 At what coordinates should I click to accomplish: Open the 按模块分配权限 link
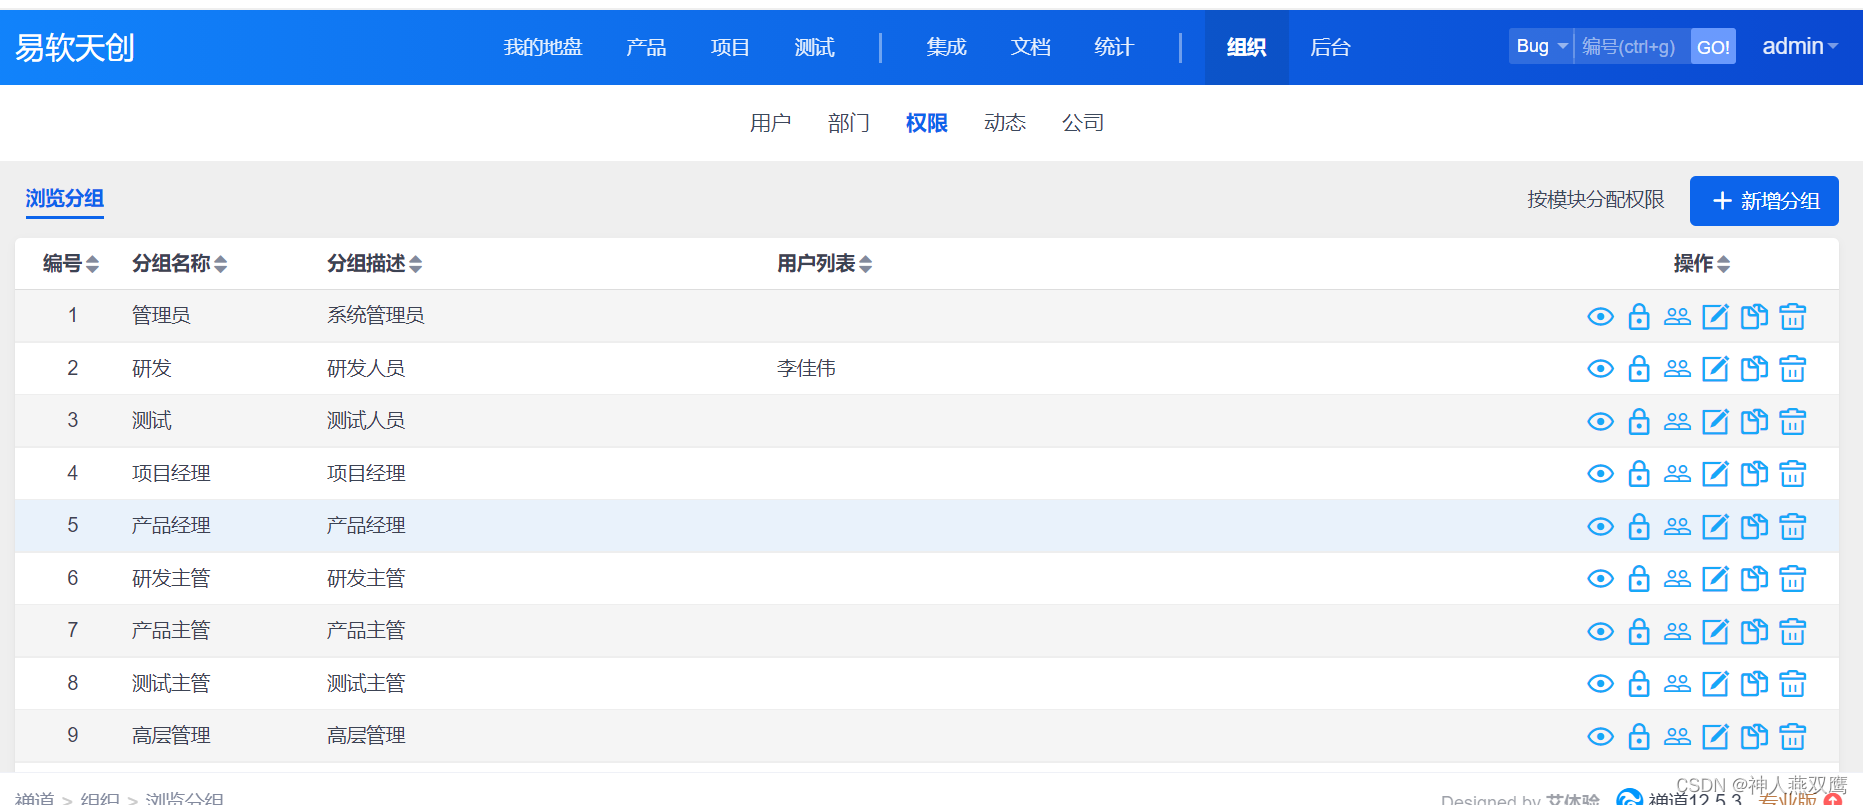1595,200
